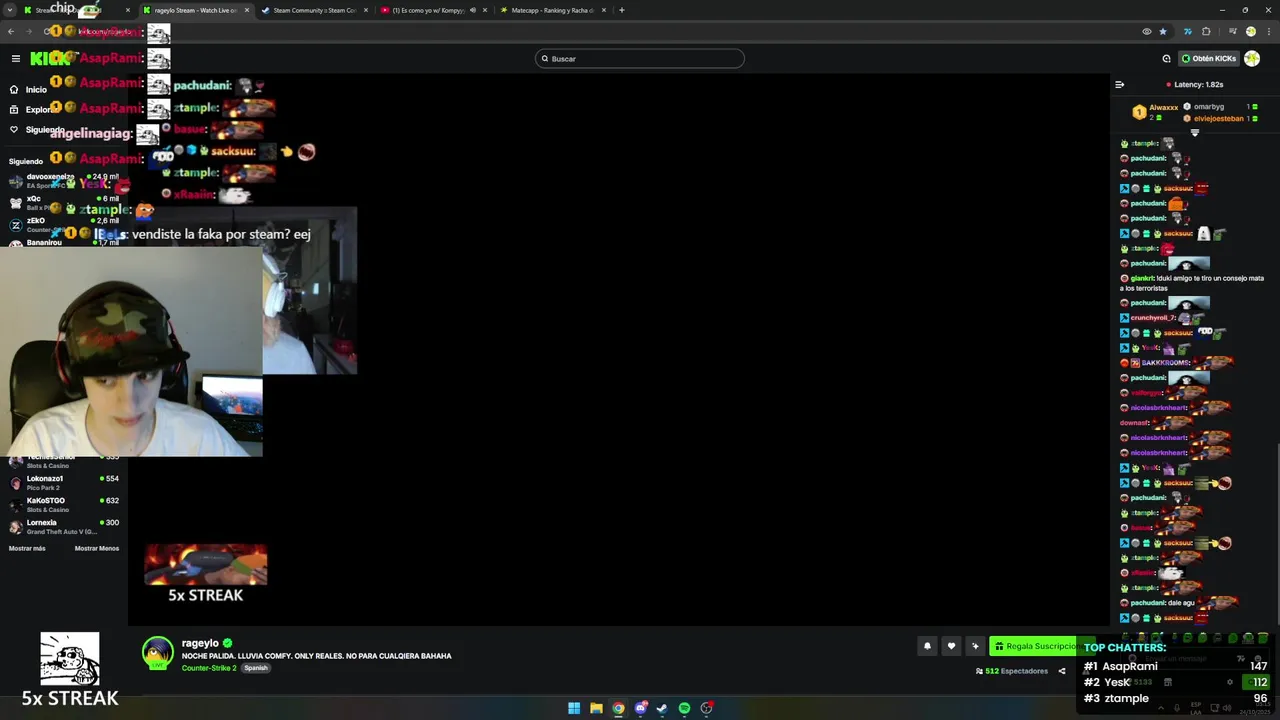Open the rageylo streamer avatar
The height and width of the screenshot is (720, 1280).
click(157, 652)
